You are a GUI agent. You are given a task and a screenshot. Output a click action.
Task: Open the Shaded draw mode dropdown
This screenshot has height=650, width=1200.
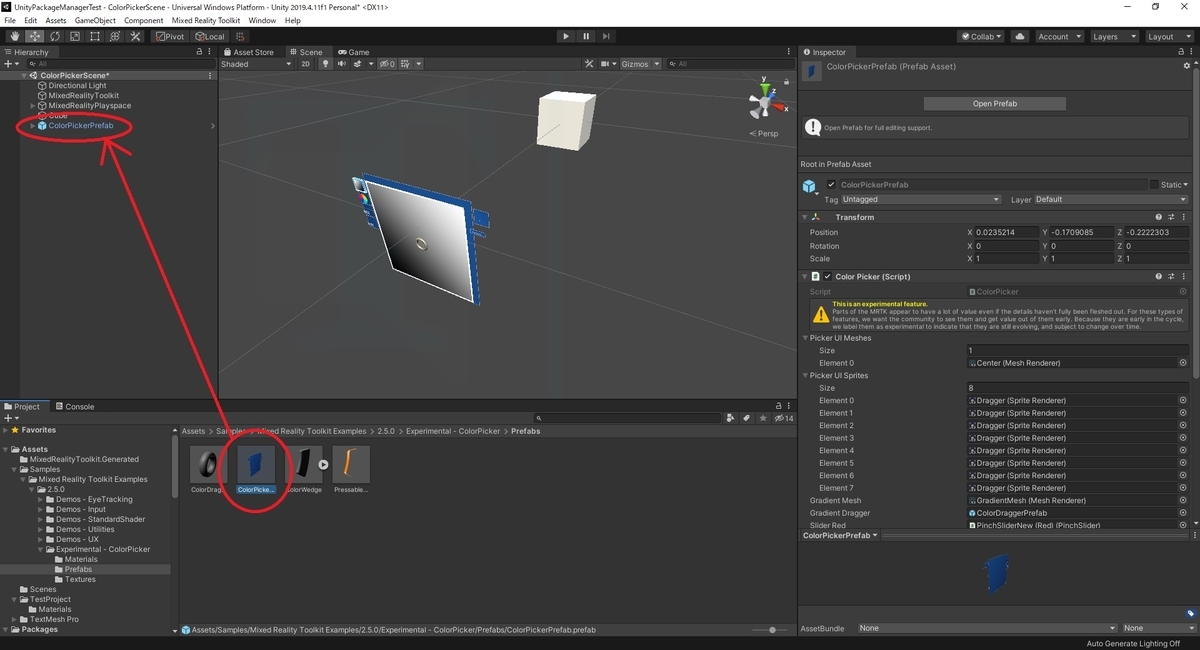point(256,64)
